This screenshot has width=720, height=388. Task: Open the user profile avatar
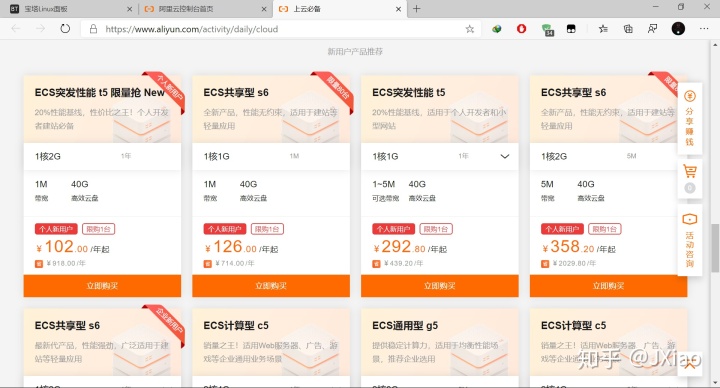(678, 29)
